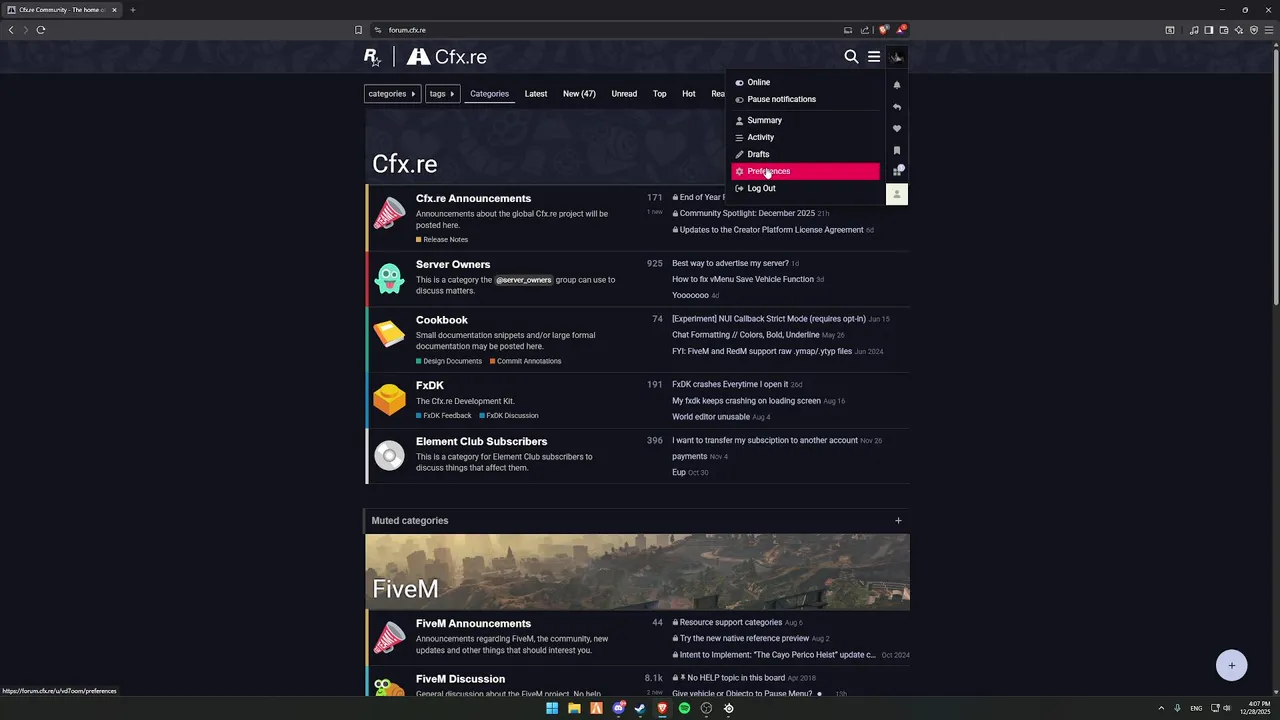Open a new browser tab with plus
Viewport: 1280px width, 720px height.
pos(132,10)
